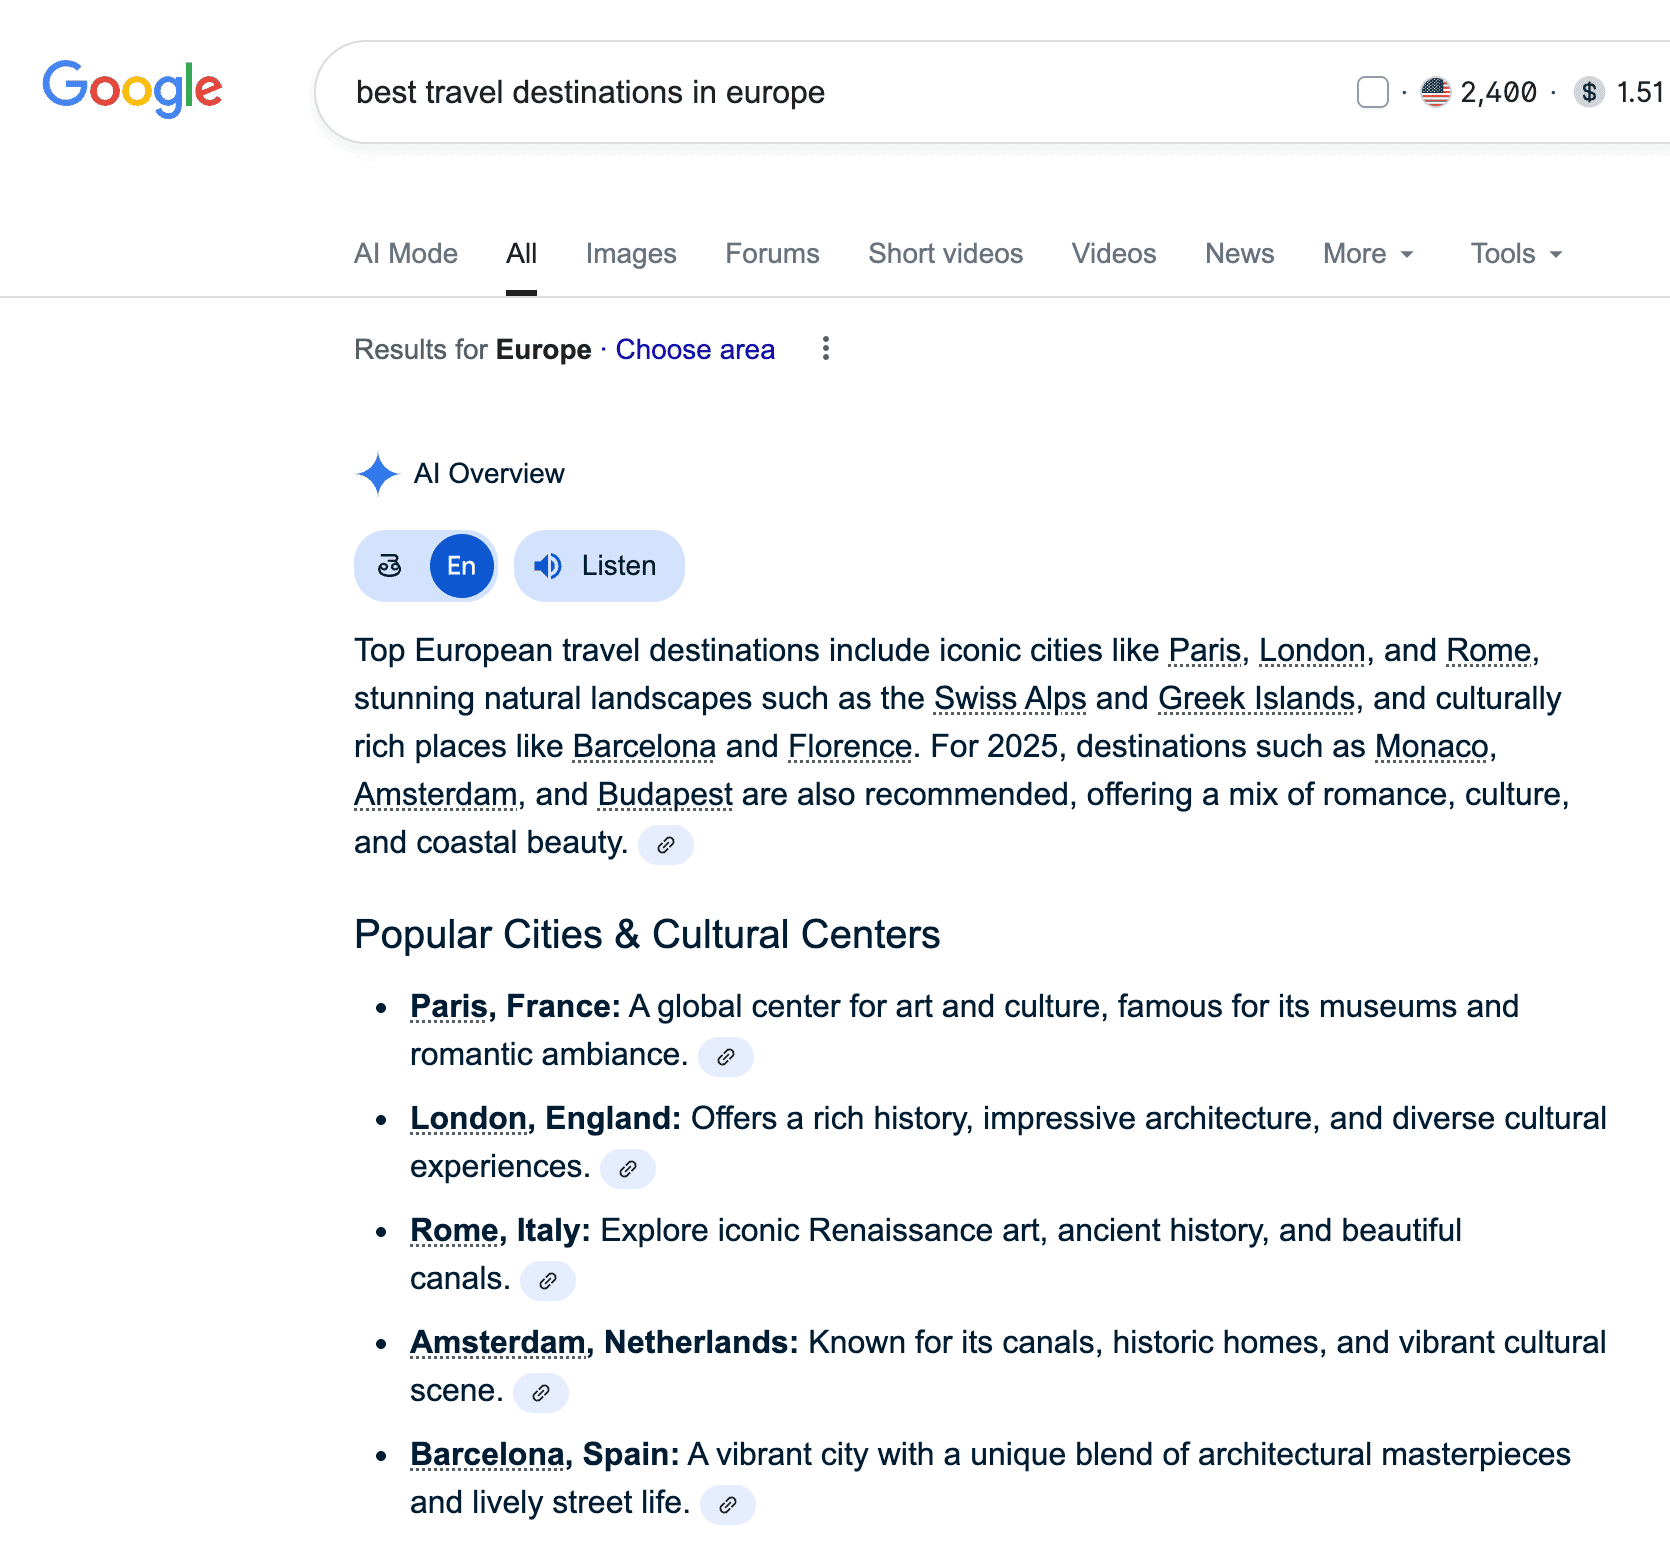The height and width of the screenshot is (1548, 1670).
Task: Open the AI Mode tab
Action: point(406,254)
